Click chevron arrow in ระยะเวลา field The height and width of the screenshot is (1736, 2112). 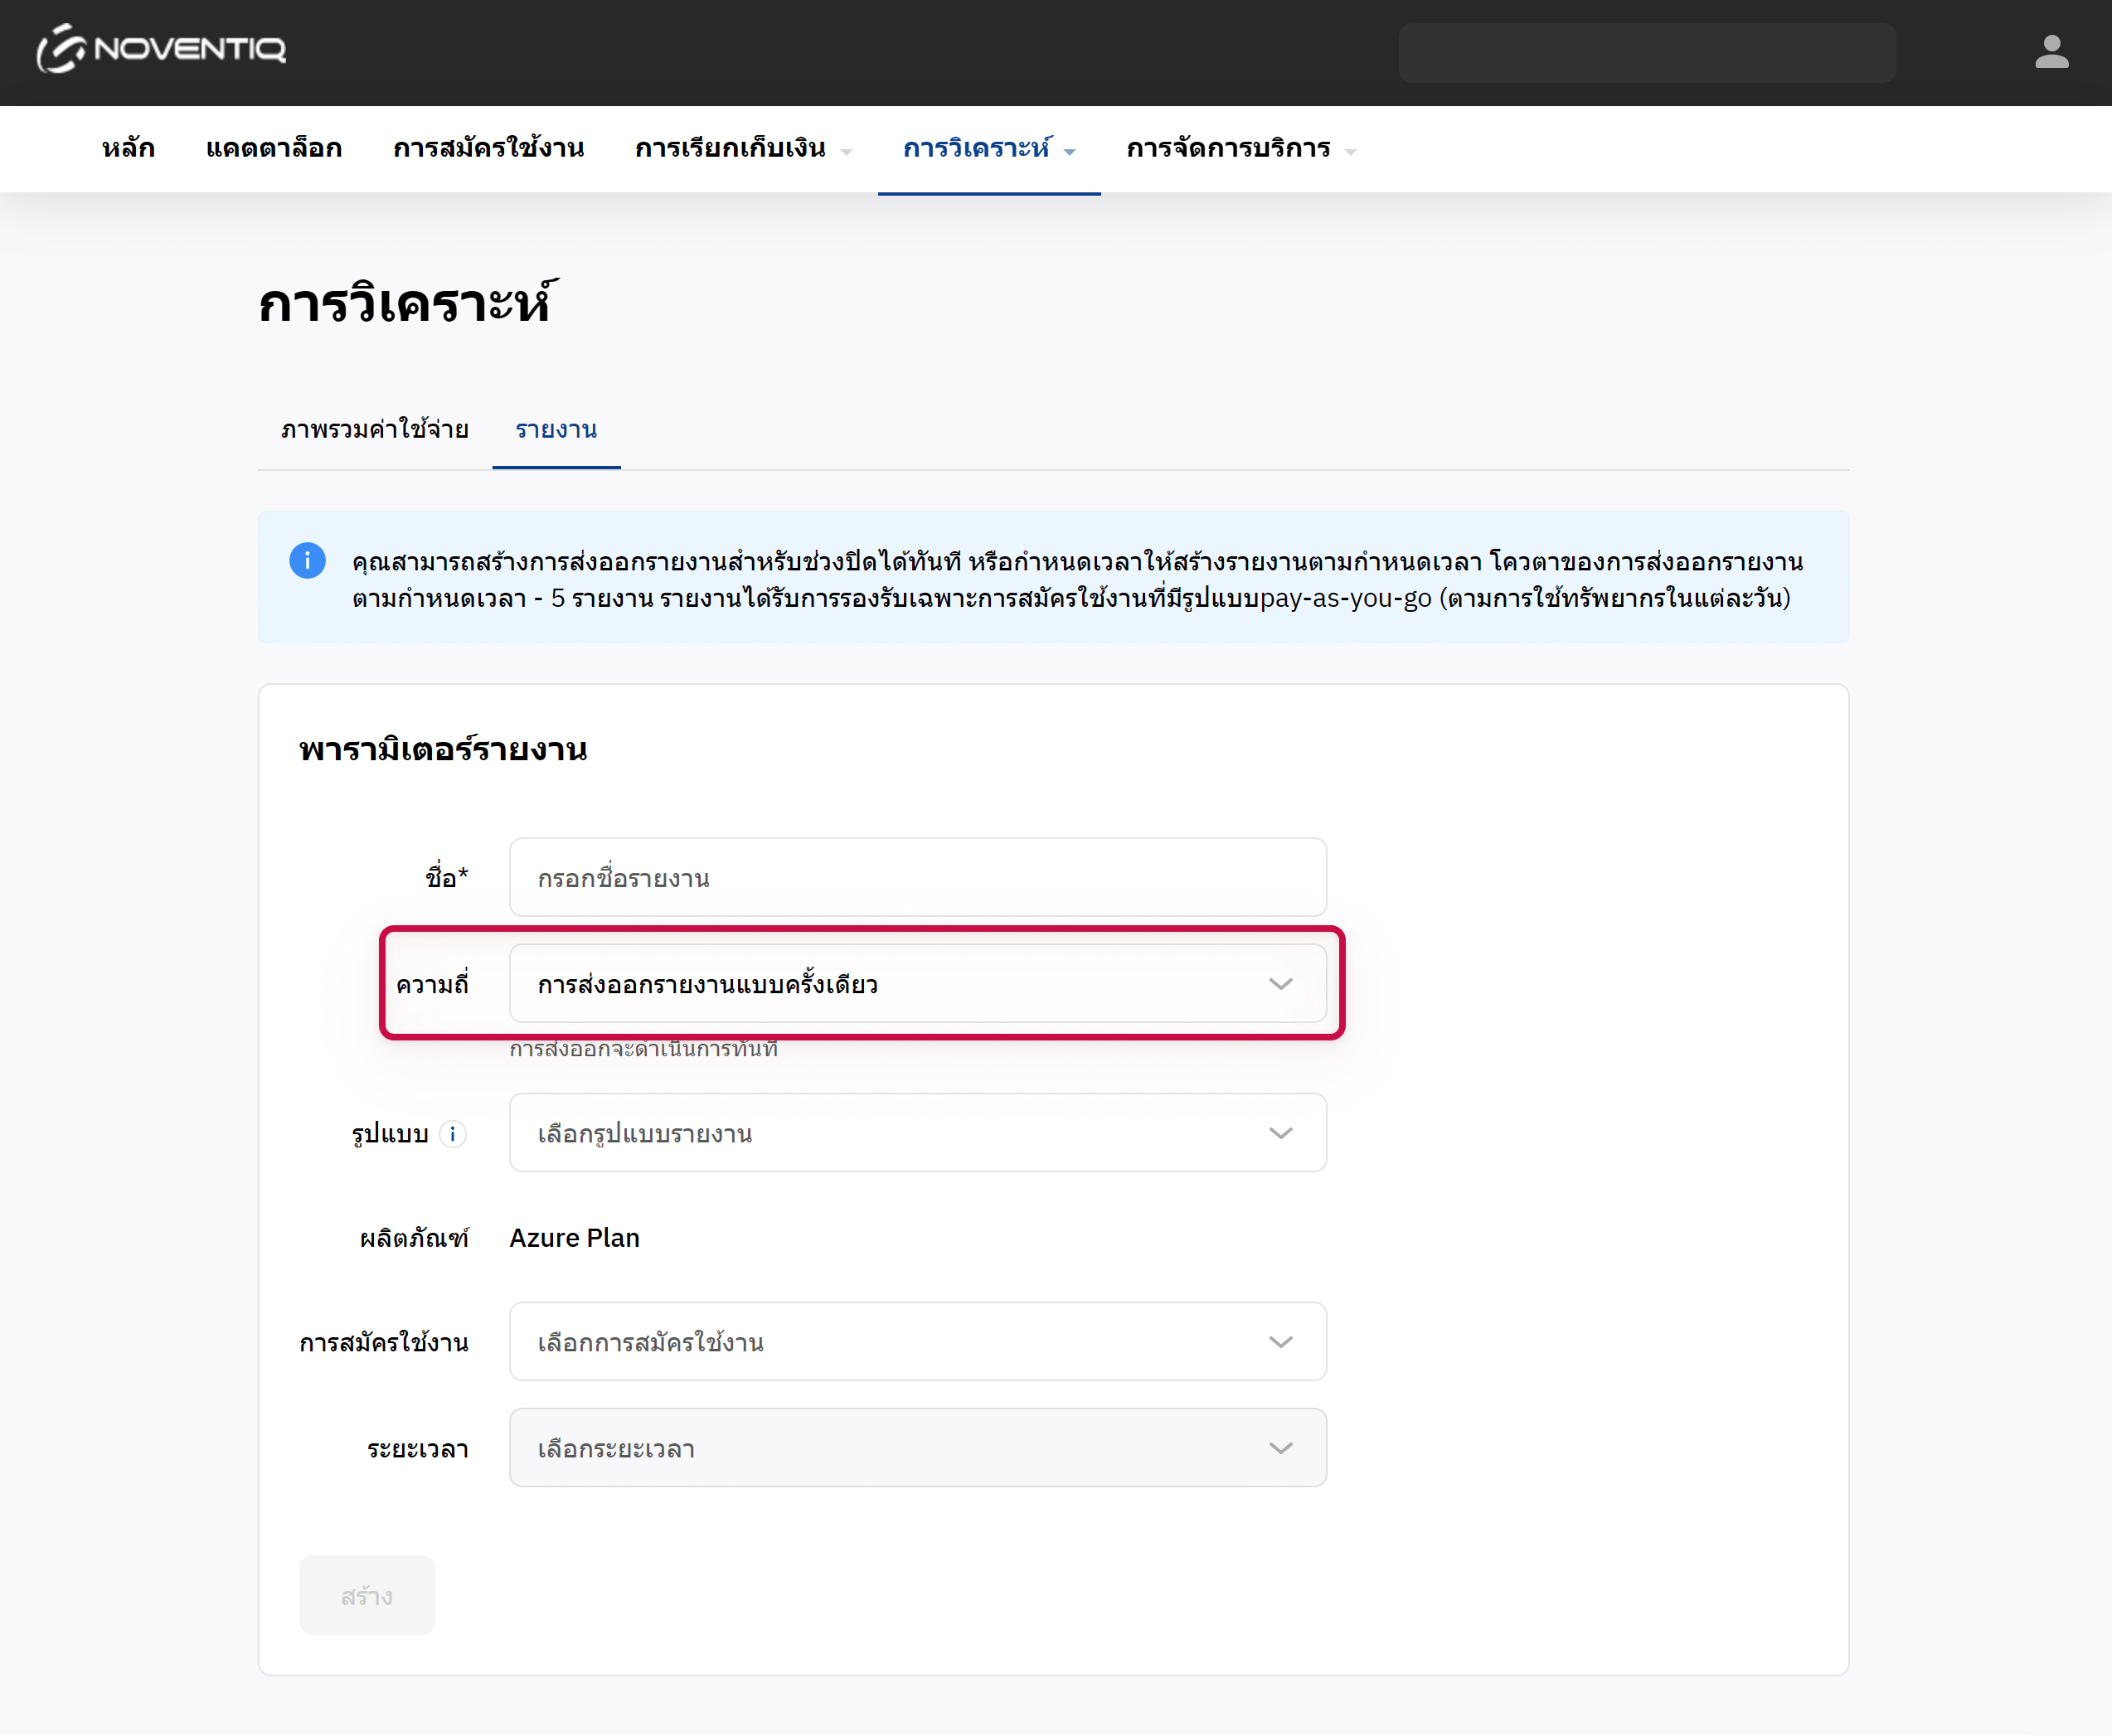(x=1280, y=1448)
